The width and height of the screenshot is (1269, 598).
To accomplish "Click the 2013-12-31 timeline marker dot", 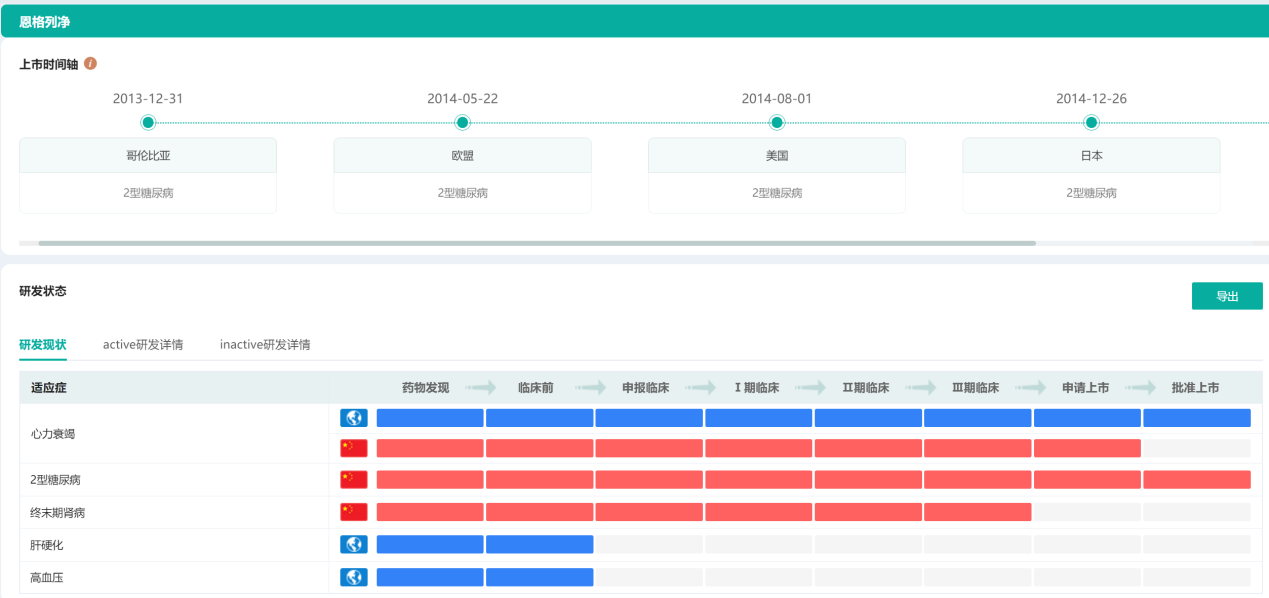I will click(x=148, y=123).
